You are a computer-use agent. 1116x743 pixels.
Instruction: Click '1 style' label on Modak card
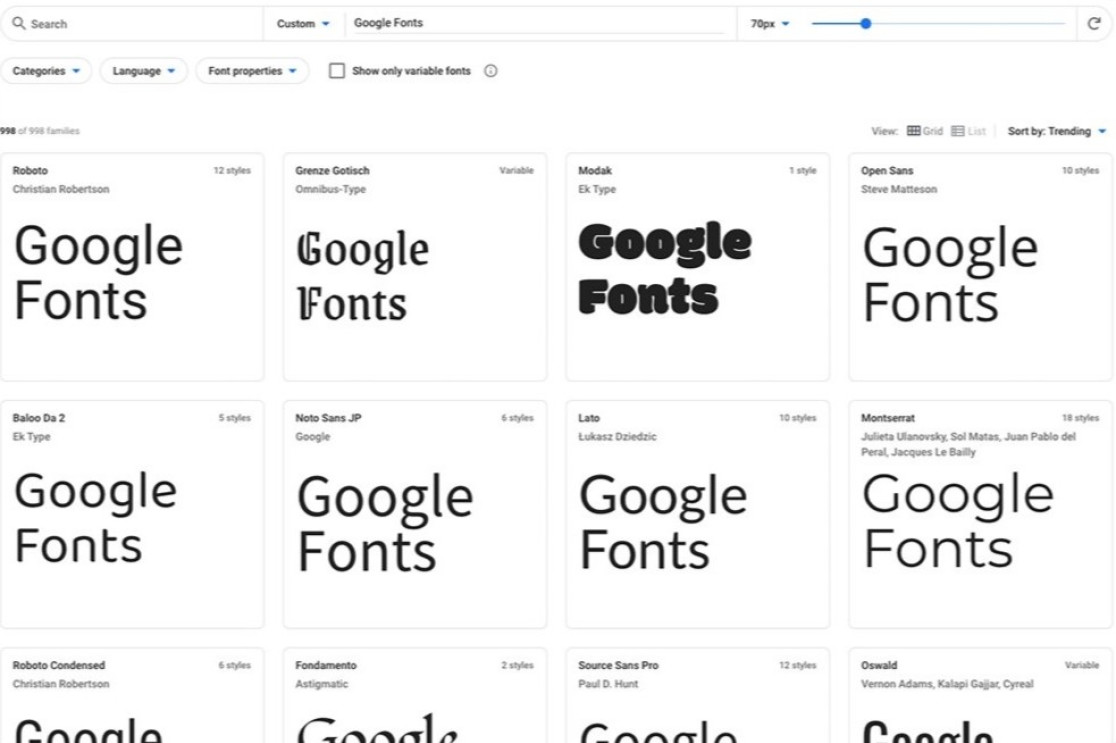(802, 170)
